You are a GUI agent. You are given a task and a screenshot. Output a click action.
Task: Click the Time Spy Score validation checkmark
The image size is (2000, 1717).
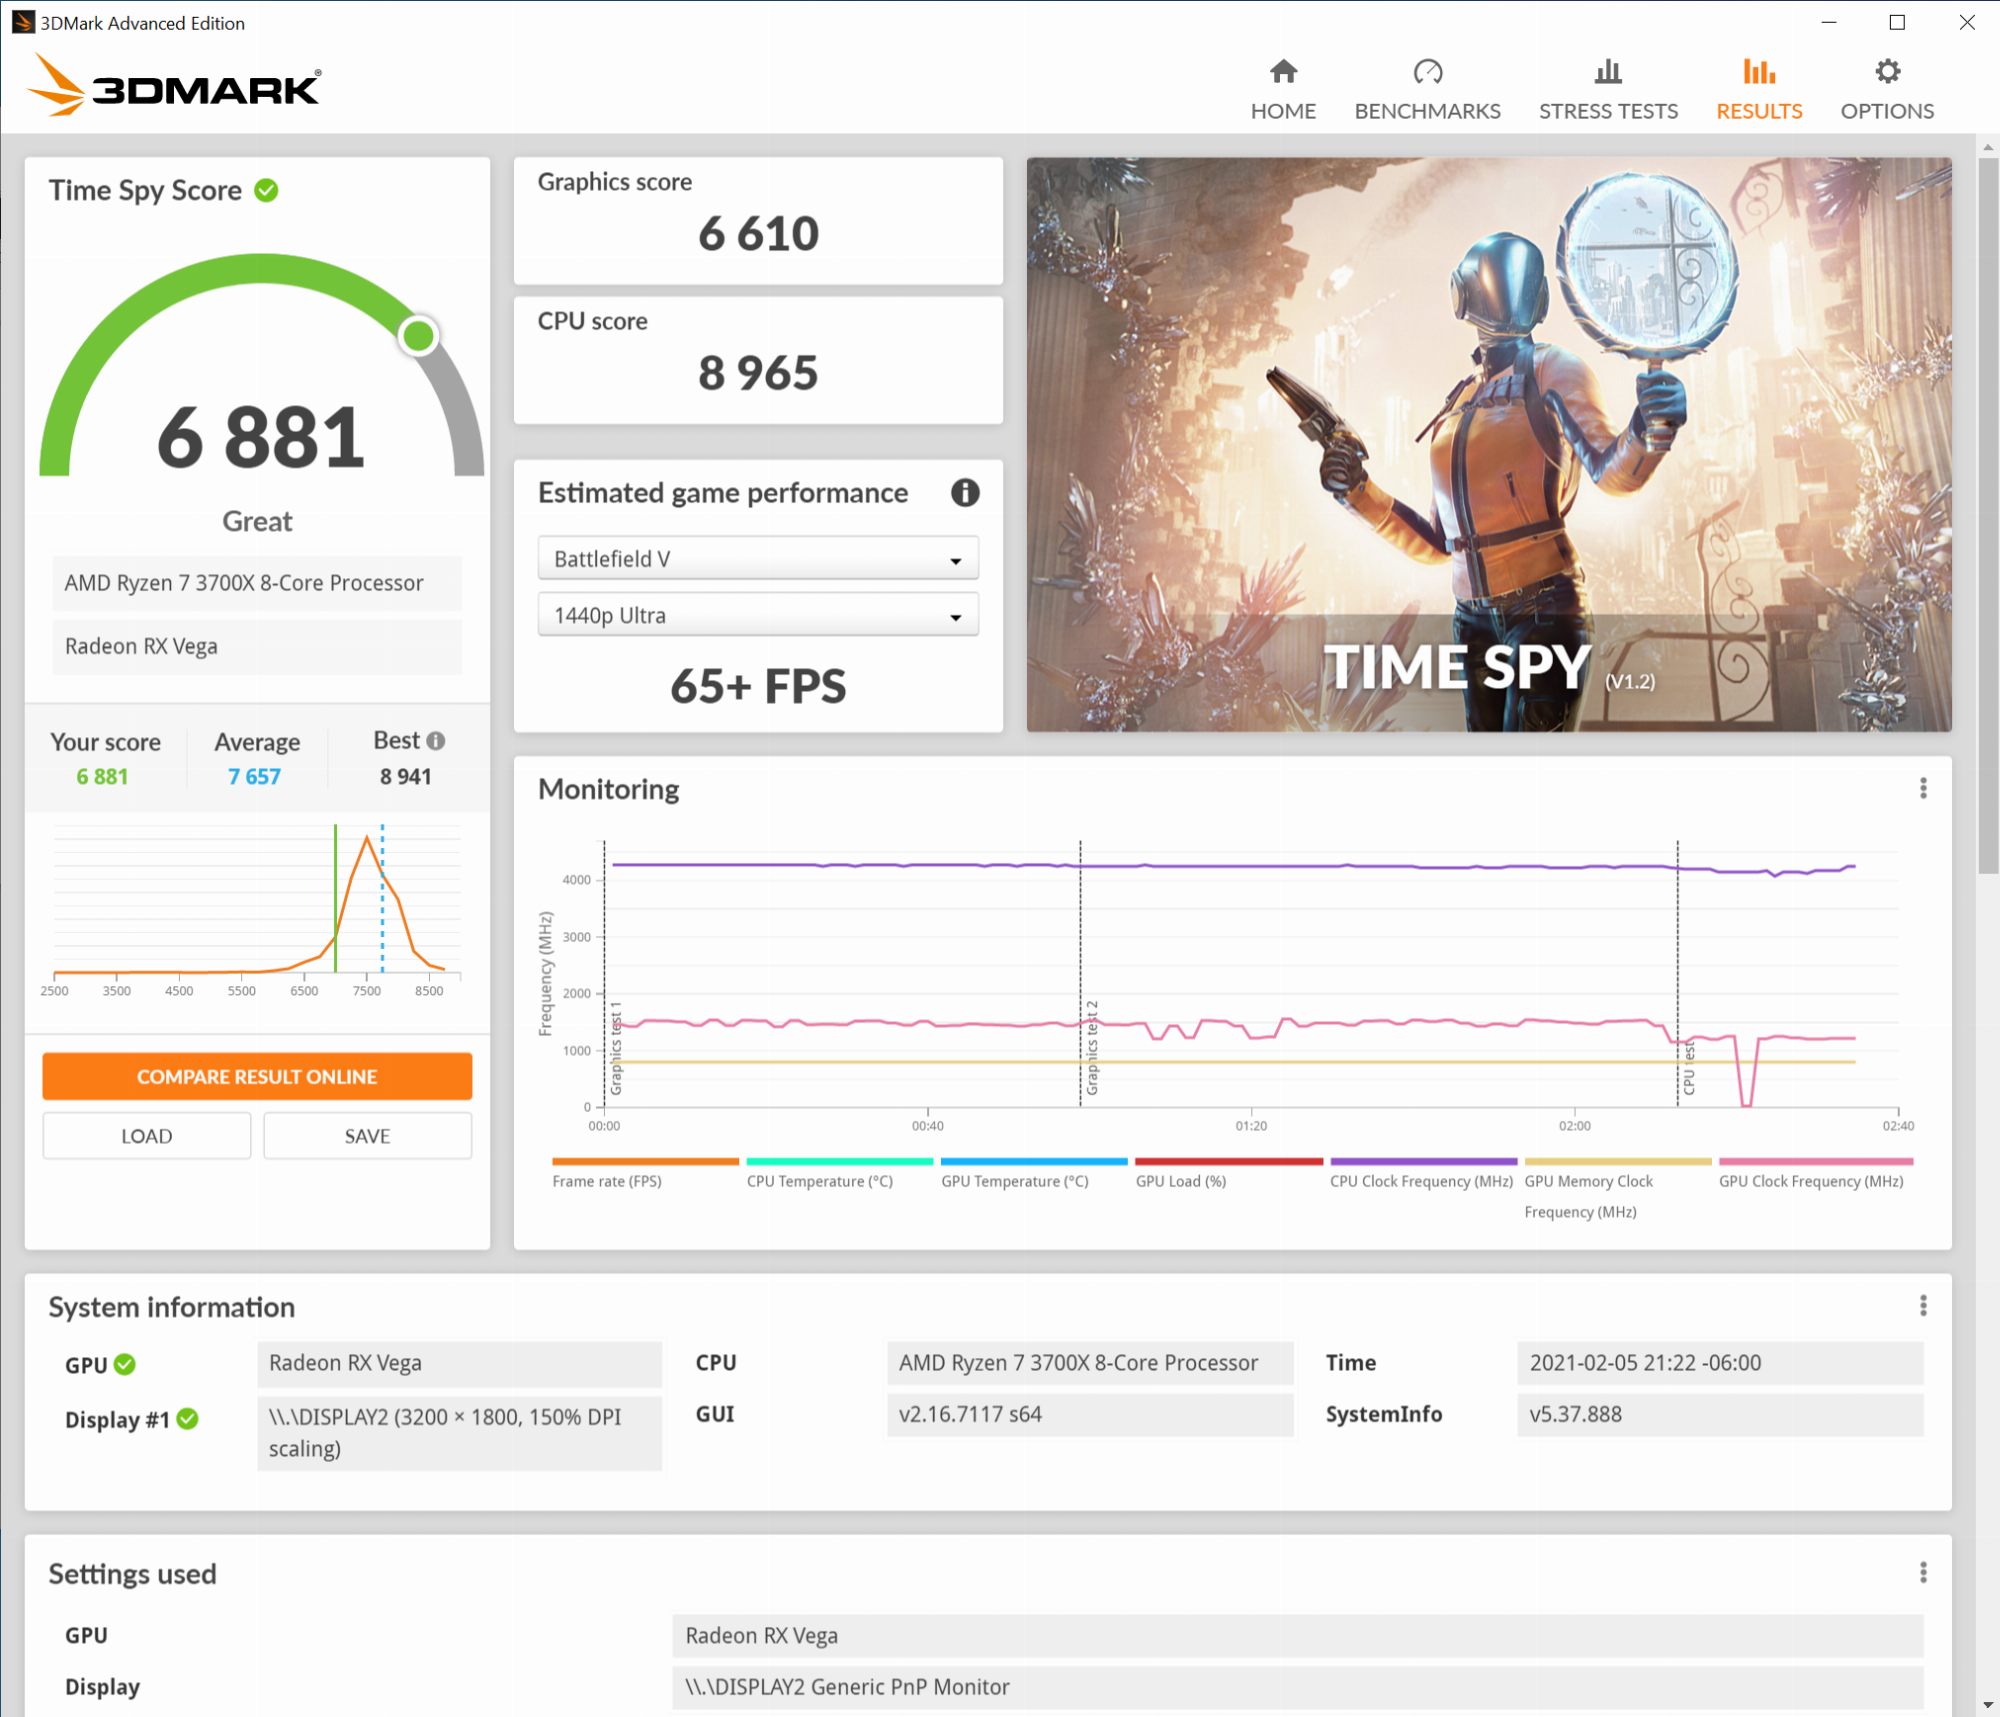pos(266,190)
